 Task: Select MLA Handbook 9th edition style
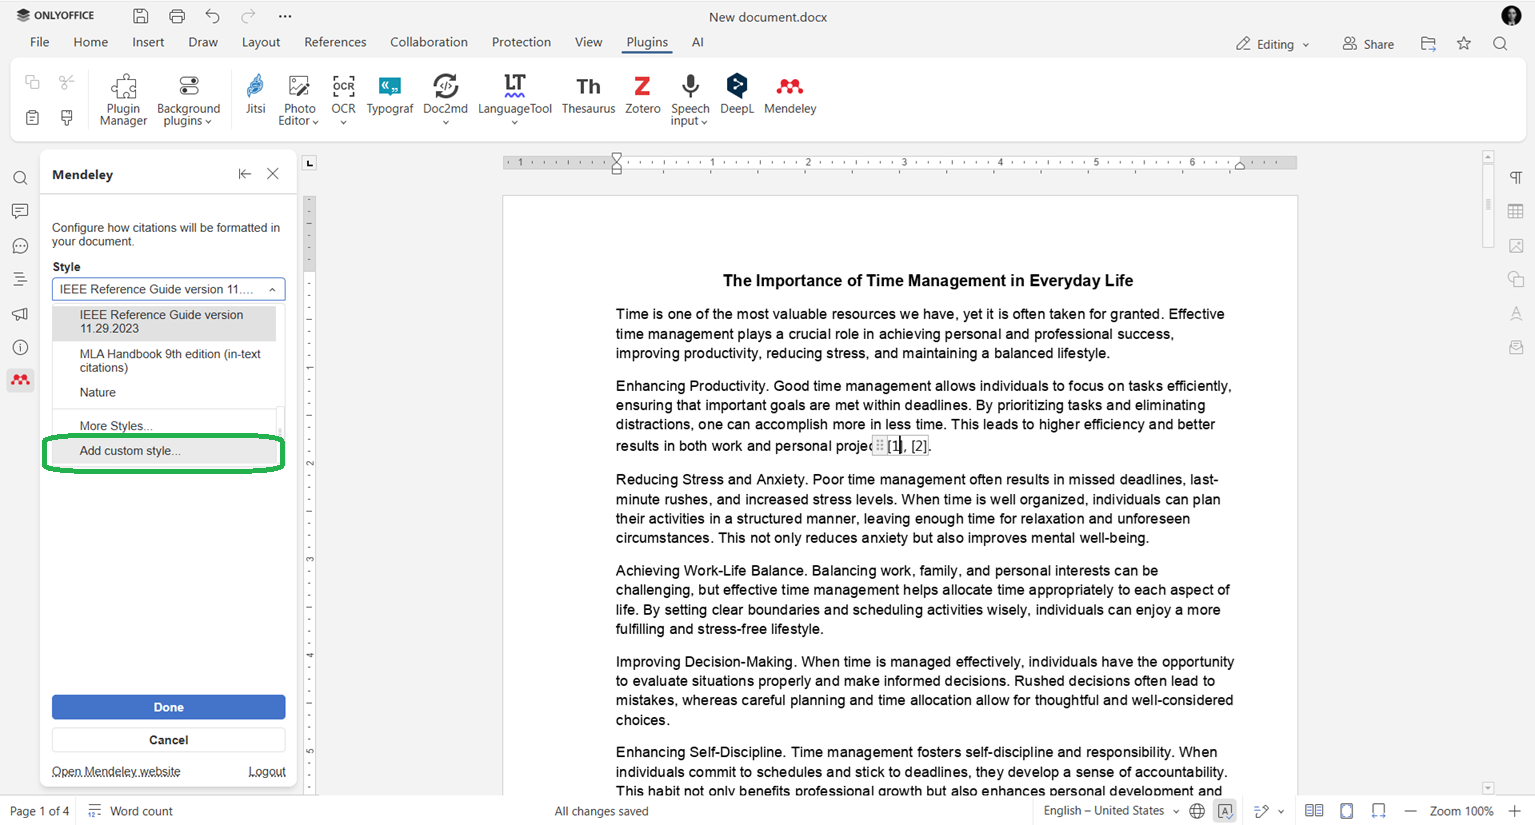(x=165, y=361)
